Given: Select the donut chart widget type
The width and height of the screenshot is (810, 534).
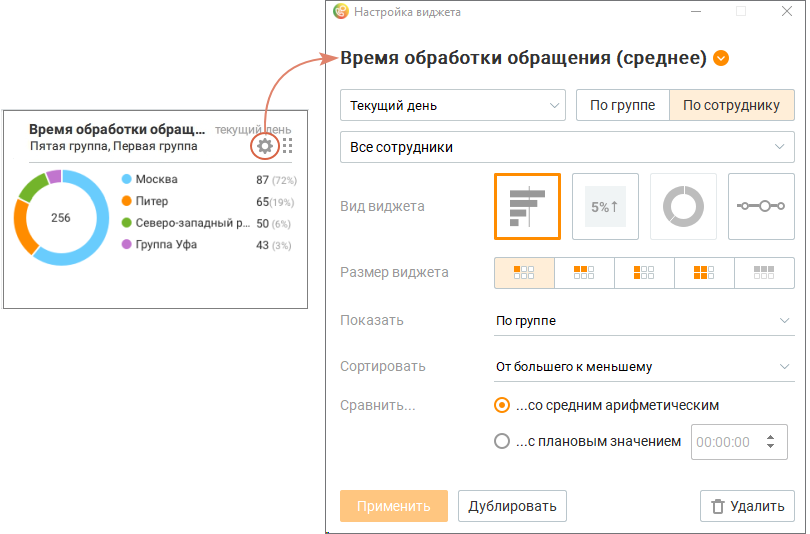Looking at the screenshot, I should (x=683, y=207).
